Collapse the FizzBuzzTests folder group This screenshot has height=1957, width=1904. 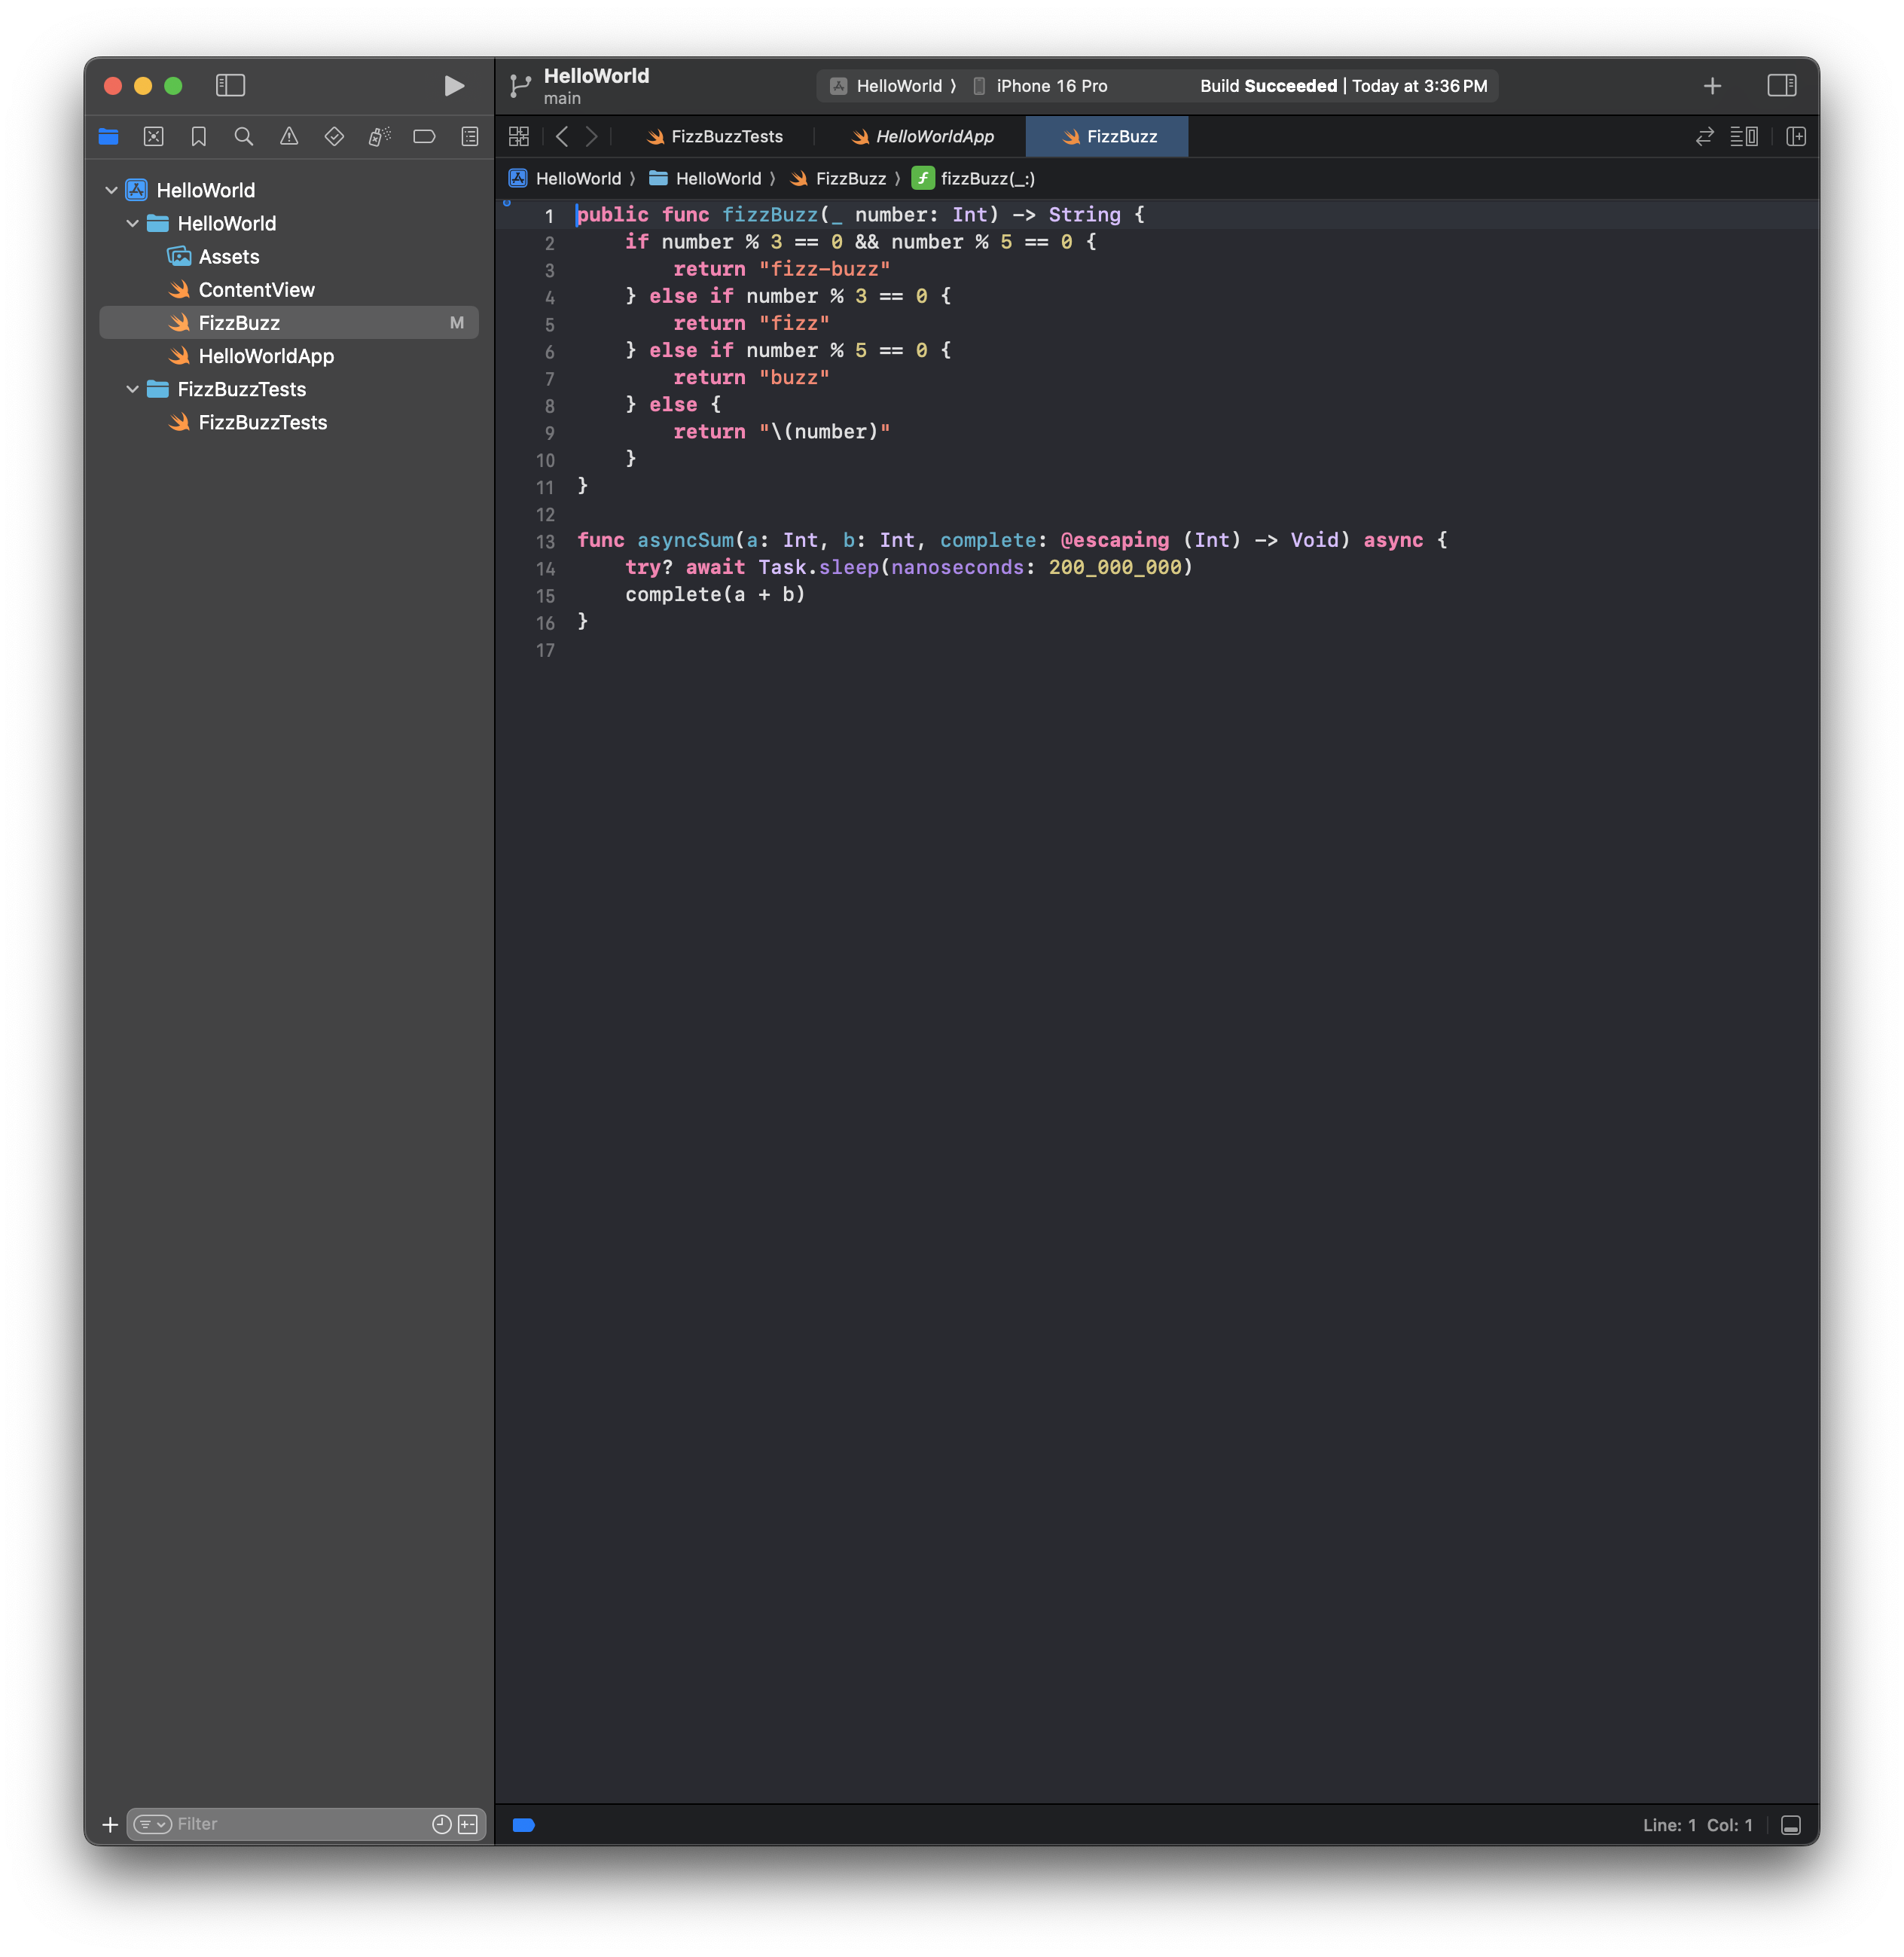pyautogui.click(x=132, y=389)
